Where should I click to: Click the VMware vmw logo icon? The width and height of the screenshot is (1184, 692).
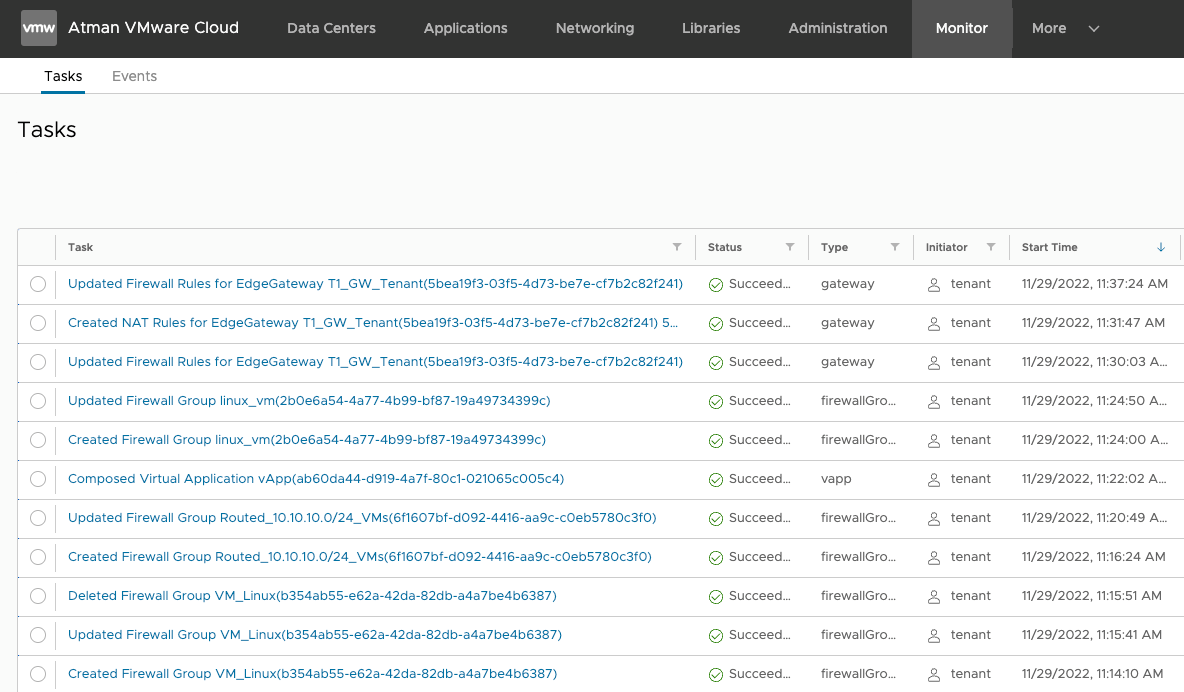(x=39, y=28)
